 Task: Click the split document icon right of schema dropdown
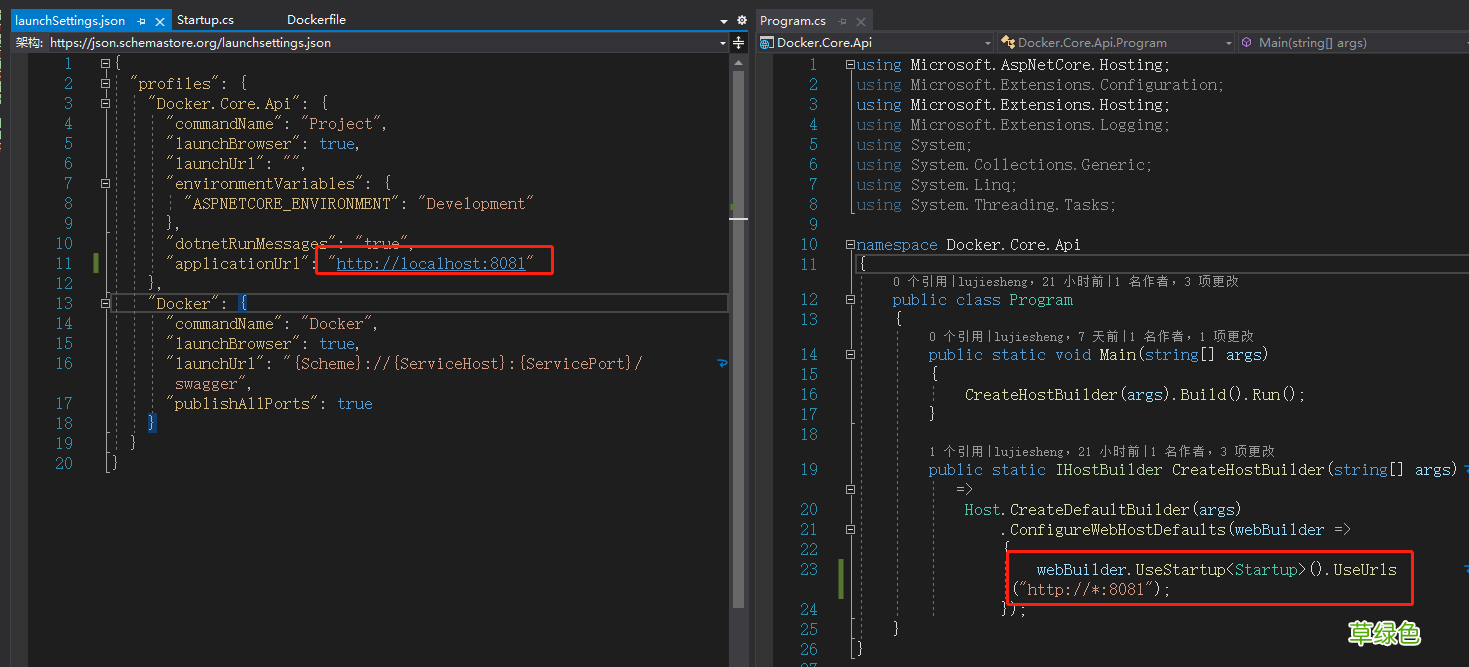(739, 42)
